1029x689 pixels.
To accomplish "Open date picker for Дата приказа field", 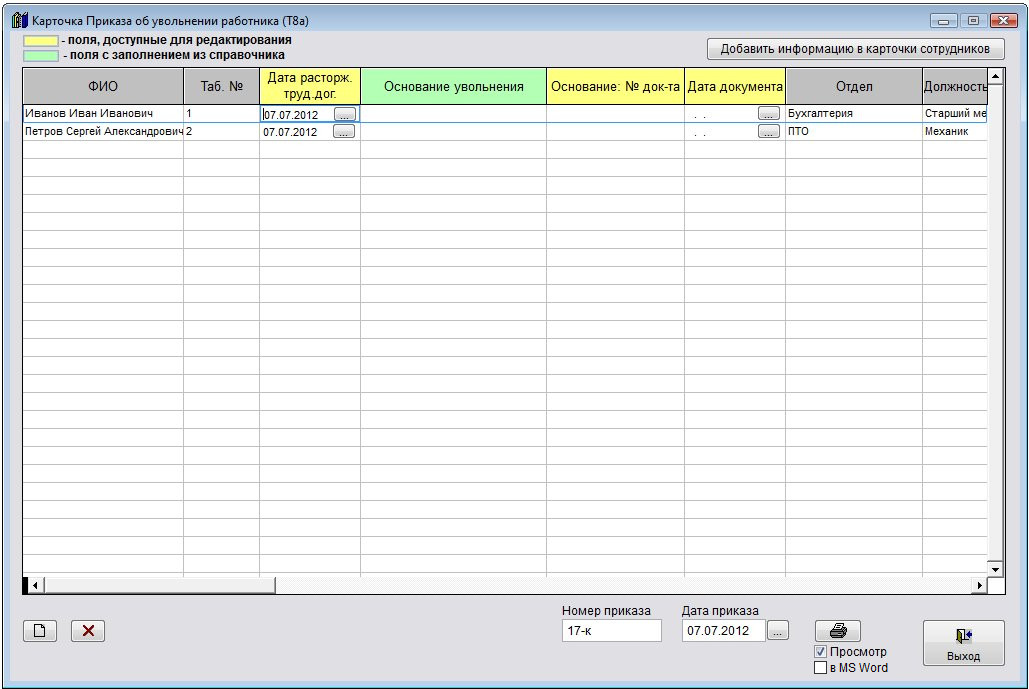I will [x=778, y=631].
